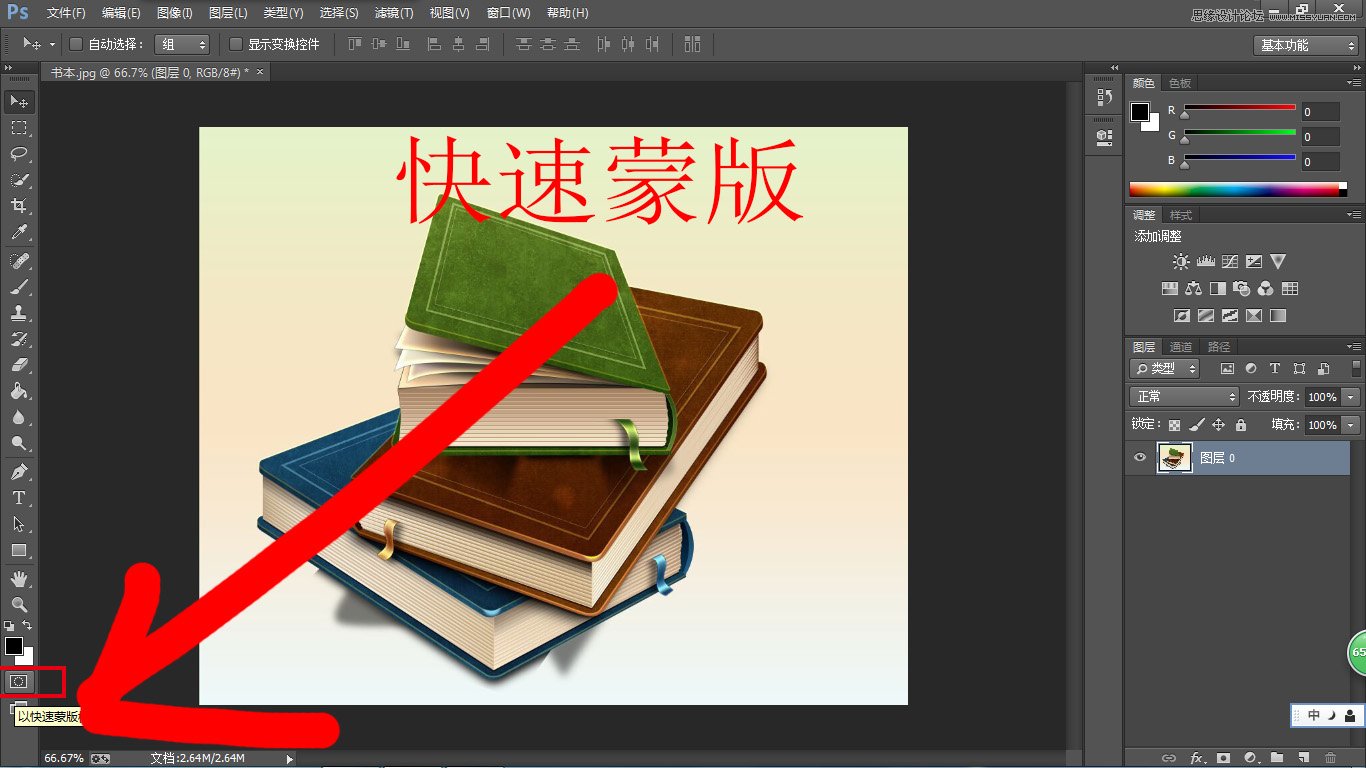Image resolution: width=1366 pixels, height=768 pixels.
Task: Switch to the 色板 tab
Action: pyautogui.click(x=1180, y=83)
